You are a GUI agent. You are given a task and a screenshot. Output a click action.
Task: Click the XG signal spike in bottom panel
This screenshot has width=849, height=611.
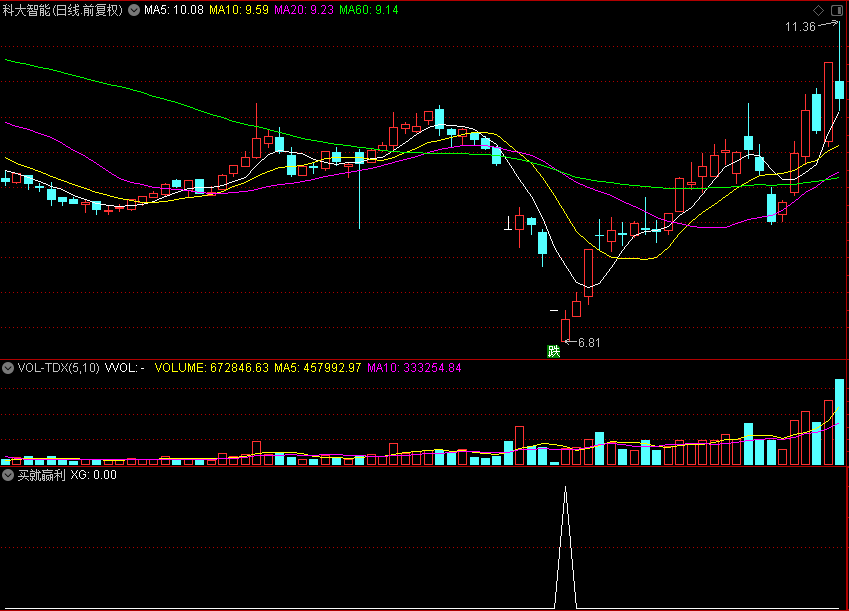click(x=565, y=547)
